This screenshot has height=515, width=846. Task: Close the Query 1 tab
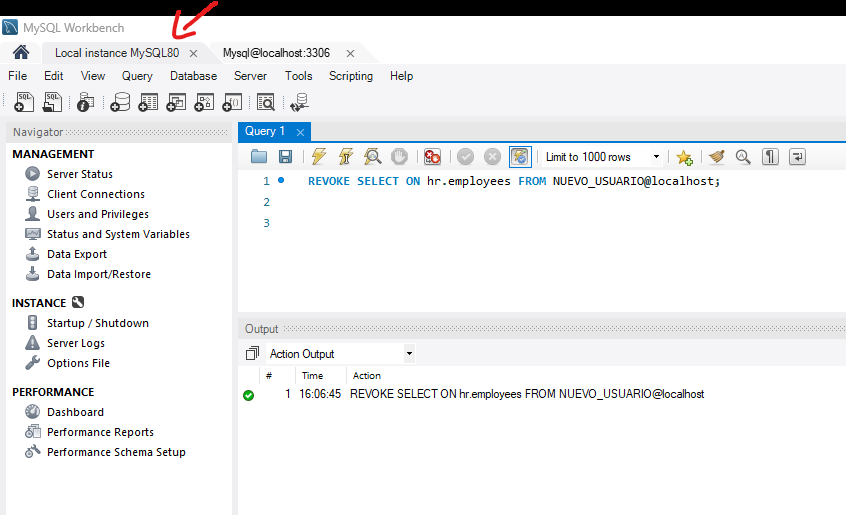coord(301,132)
